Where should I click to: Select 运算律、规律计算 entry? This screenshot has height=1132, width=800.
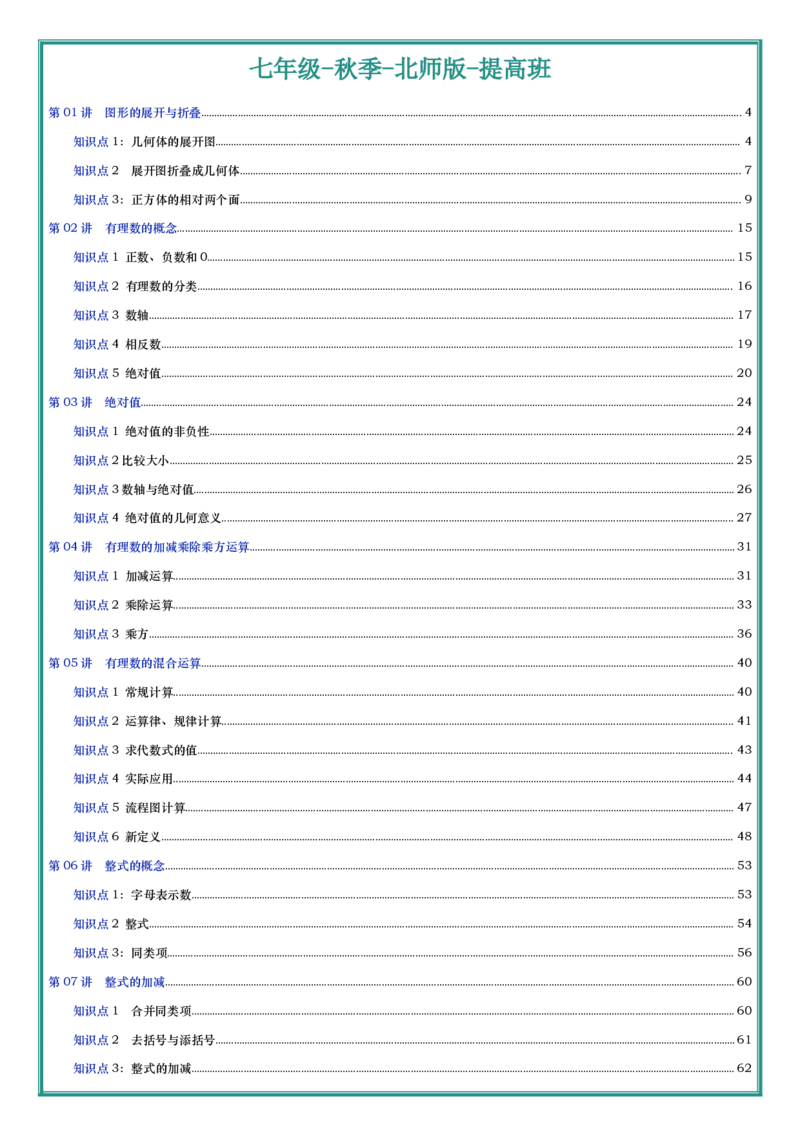click(x=412, y=720)
